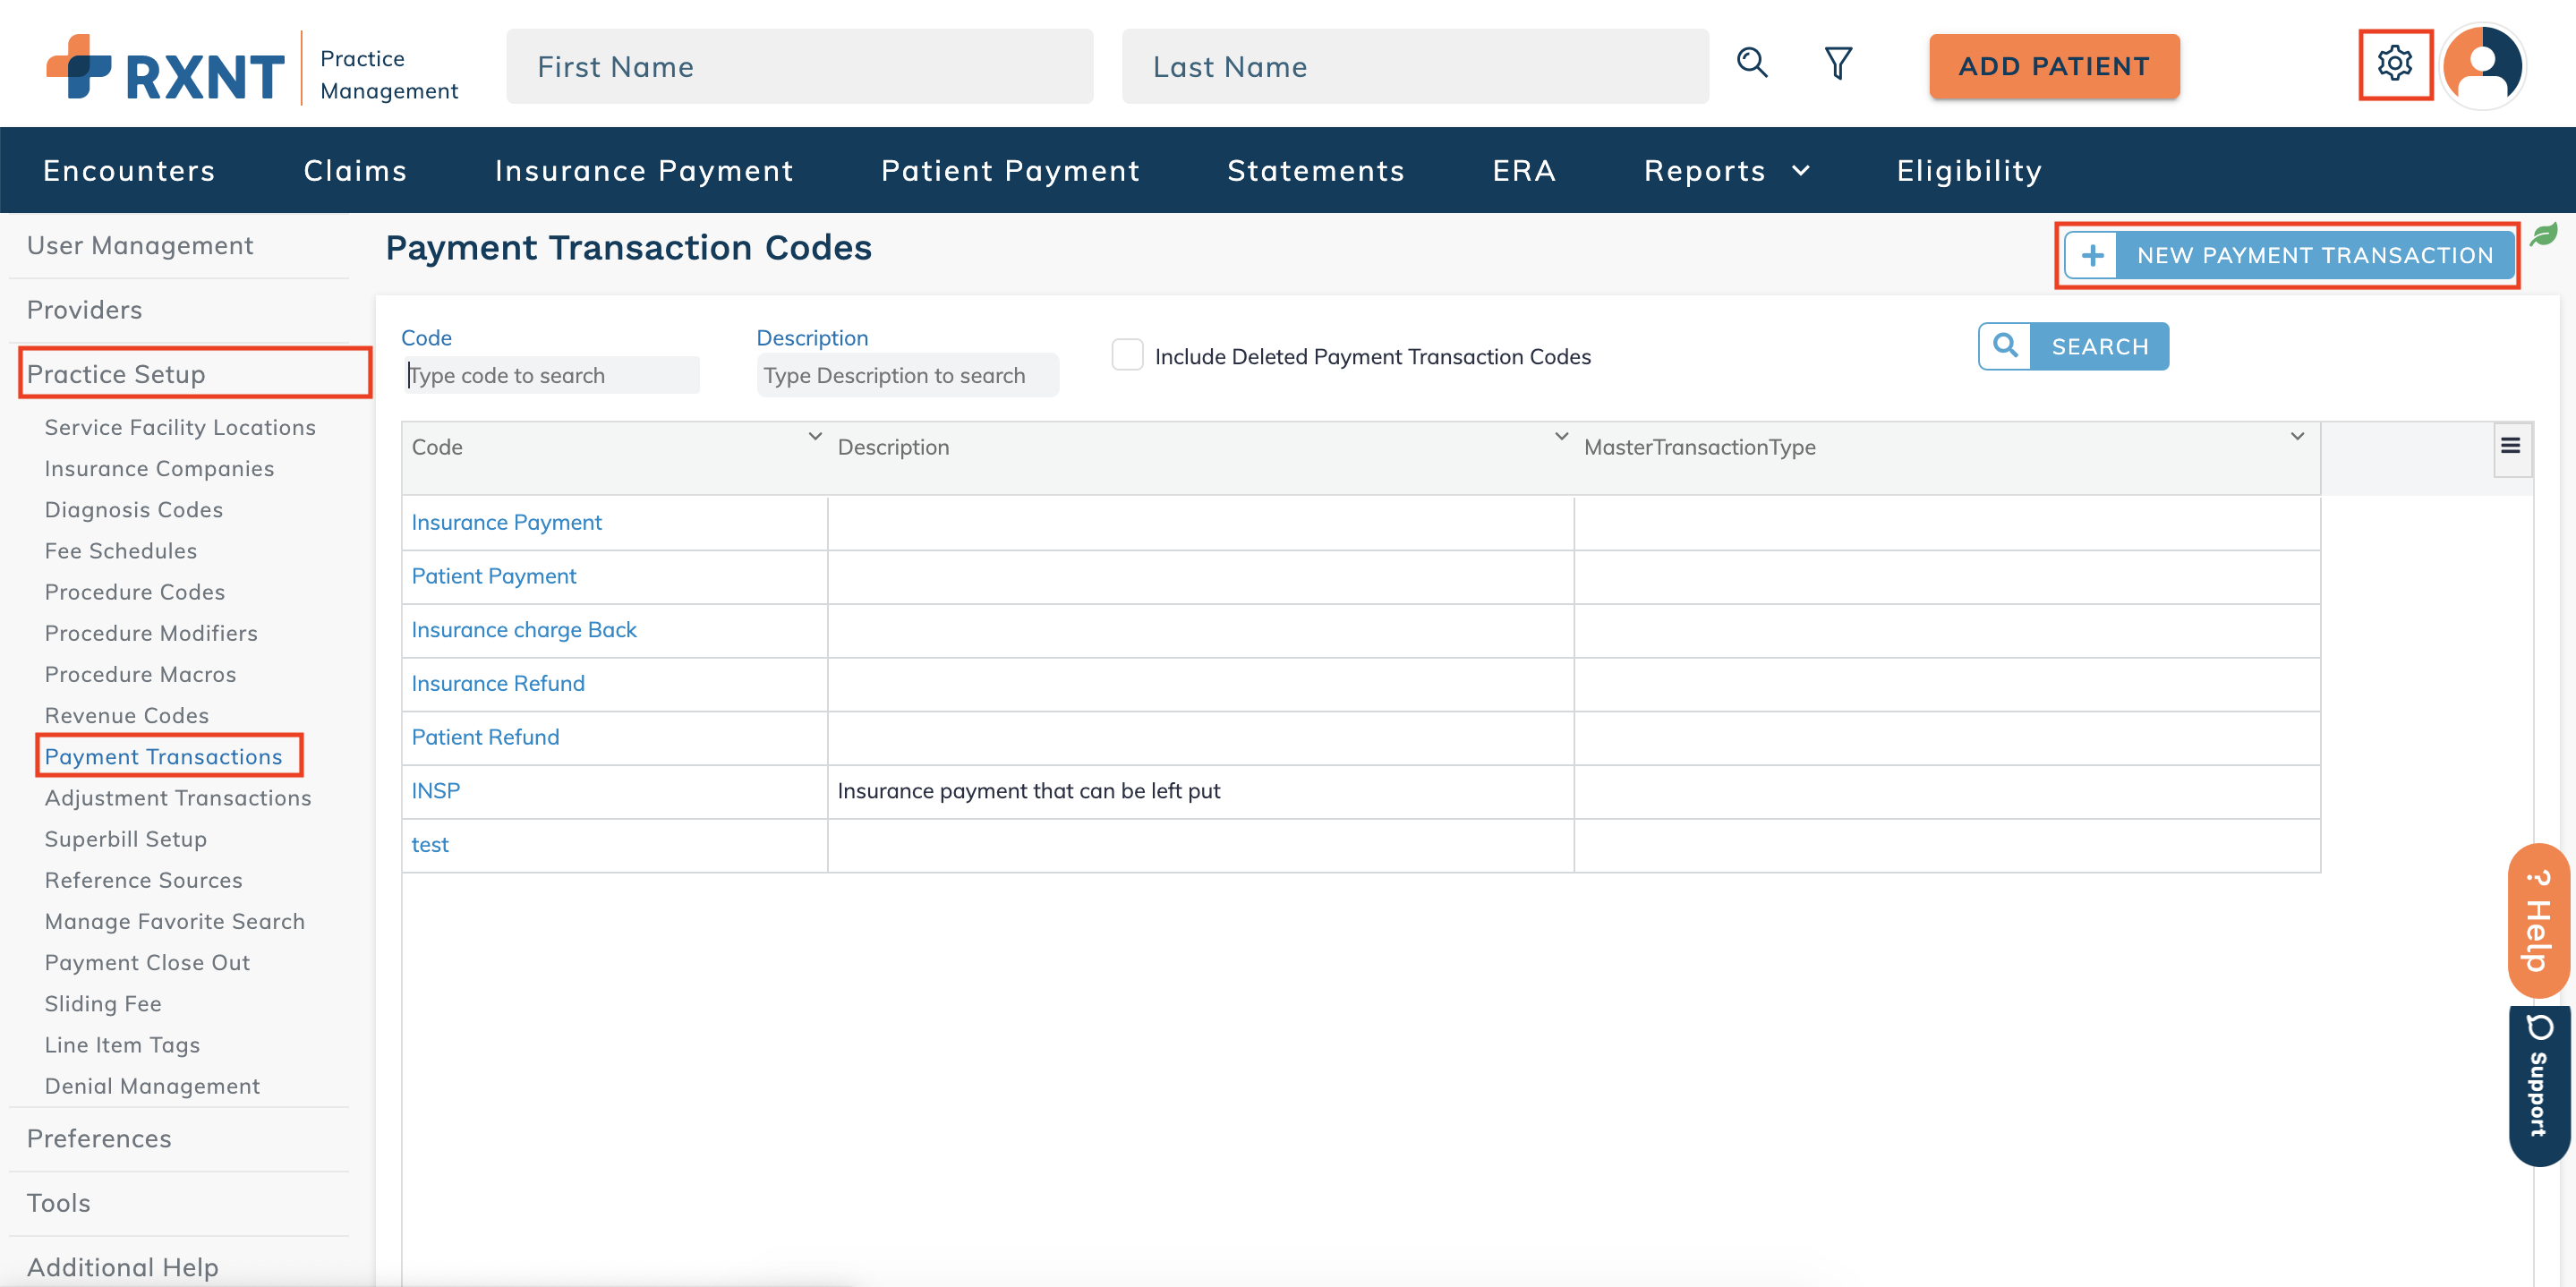Focus the Last Name search field
Image resolution: width=2576 pixels, height=1287 pixels.
coord(1415,66)
